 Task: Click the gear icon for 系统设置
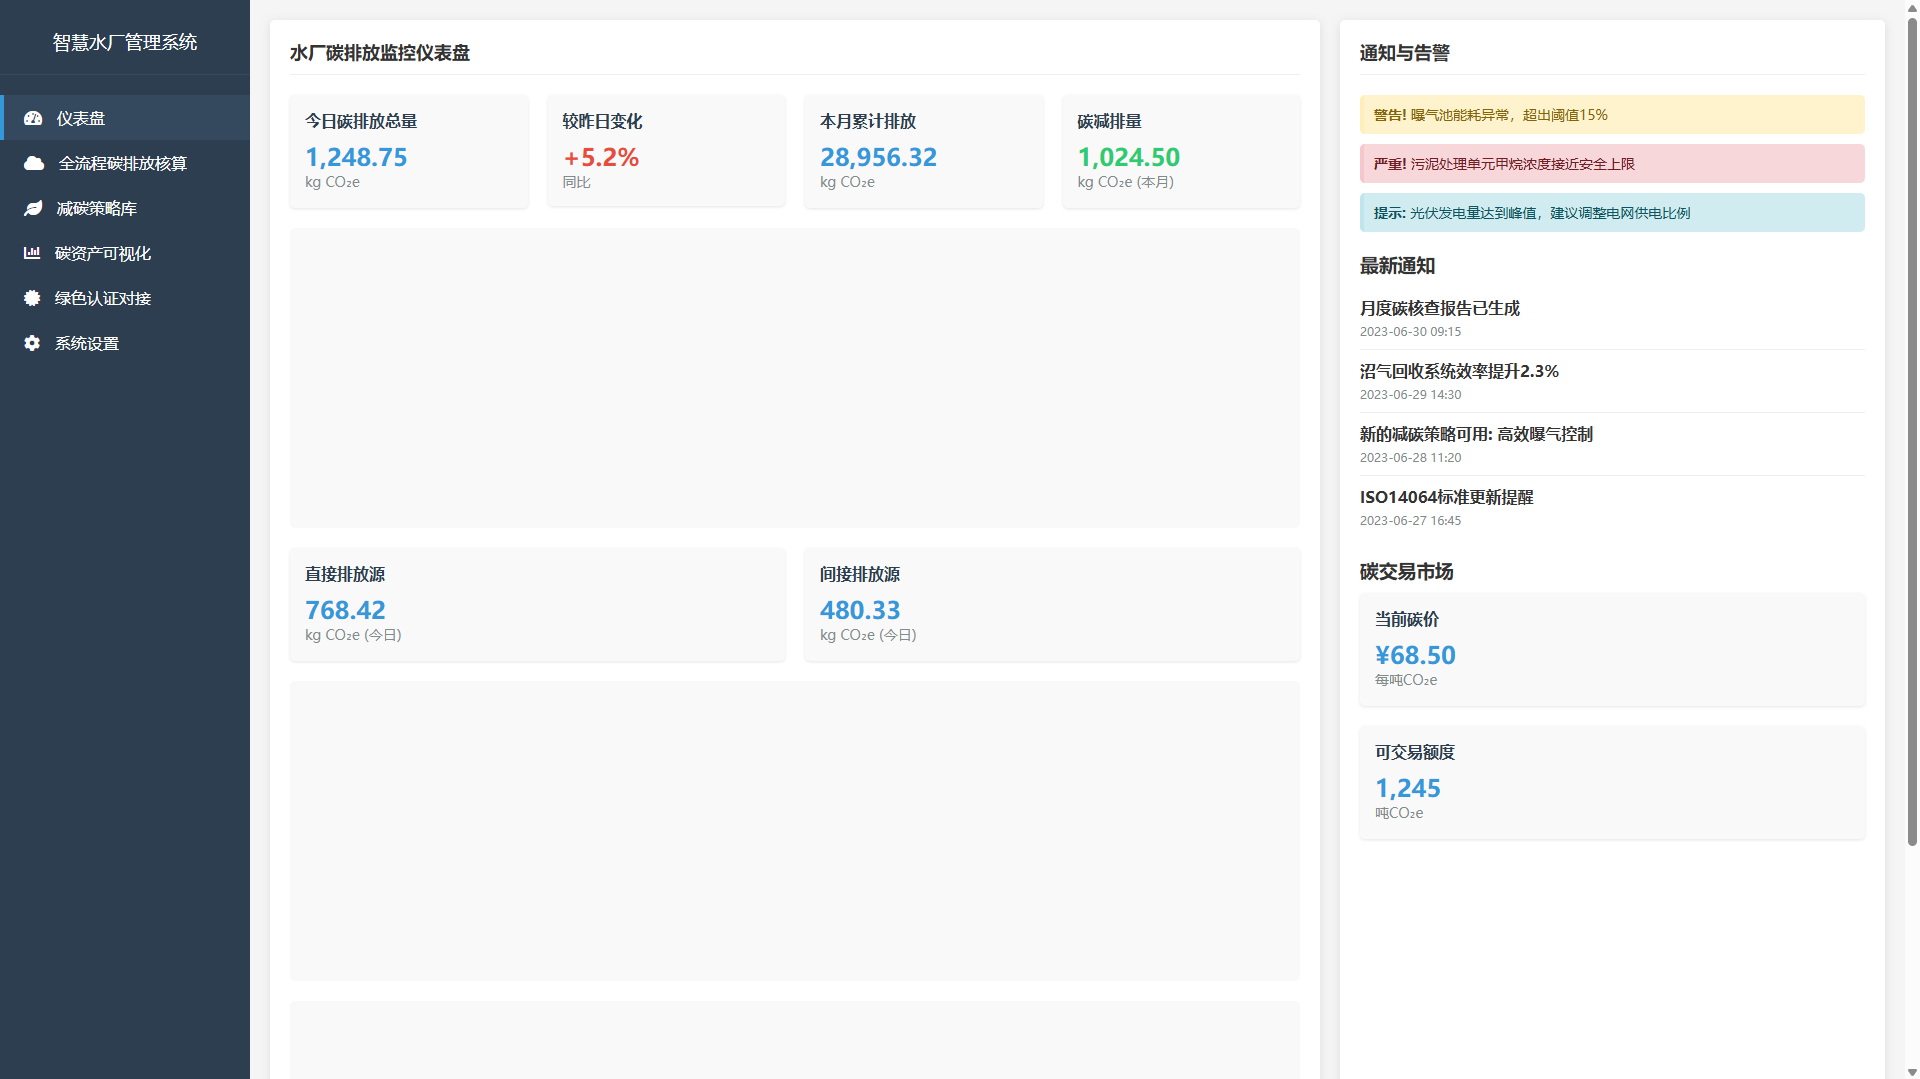click(x=32, y=343)
